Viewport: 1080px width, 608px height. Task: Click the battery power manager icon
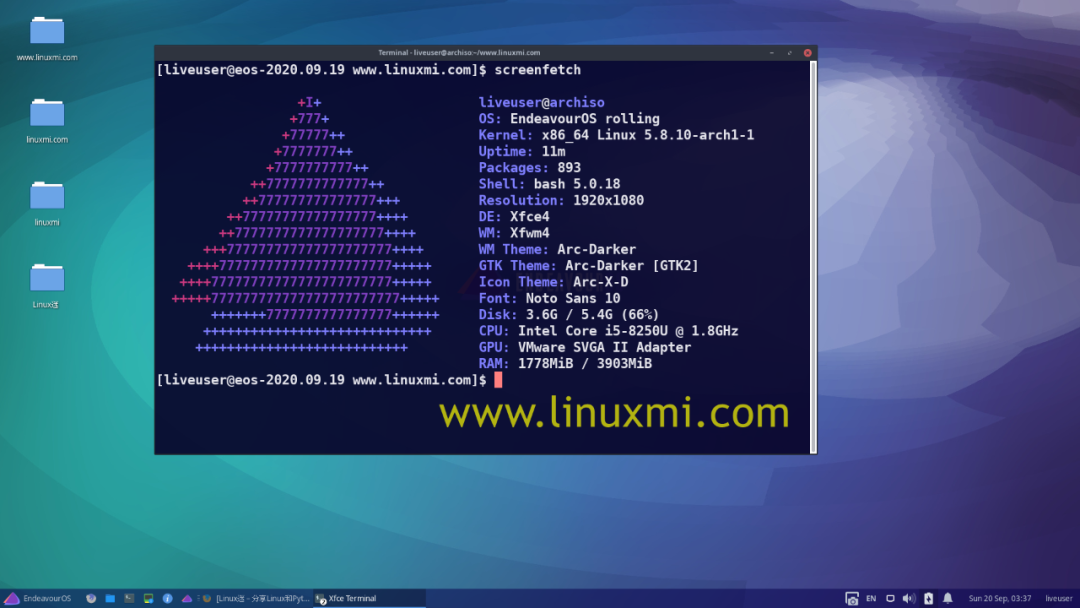928,598
